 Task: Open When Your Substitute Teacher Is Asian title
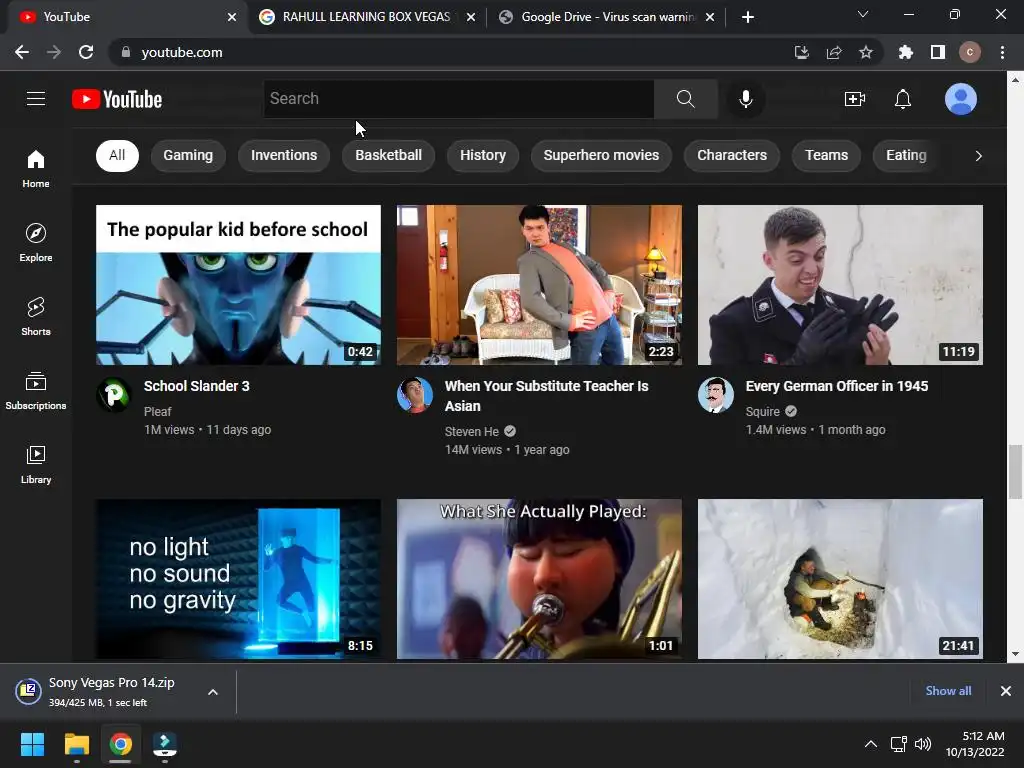tap(547, 396)
